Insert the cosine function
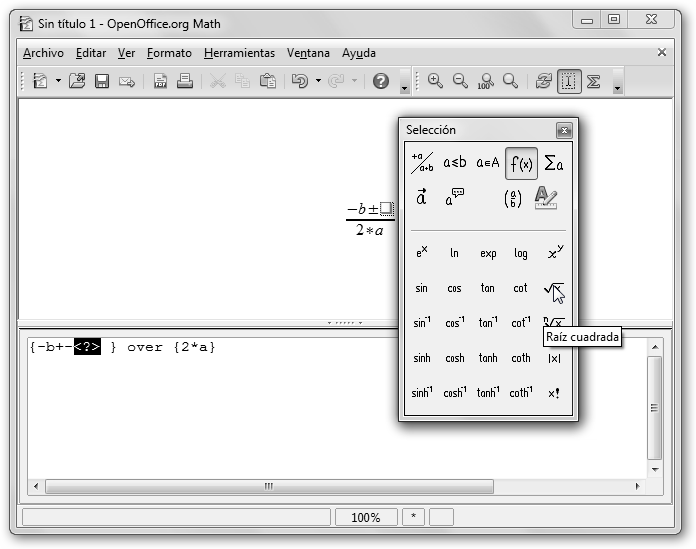 [454, 289]
